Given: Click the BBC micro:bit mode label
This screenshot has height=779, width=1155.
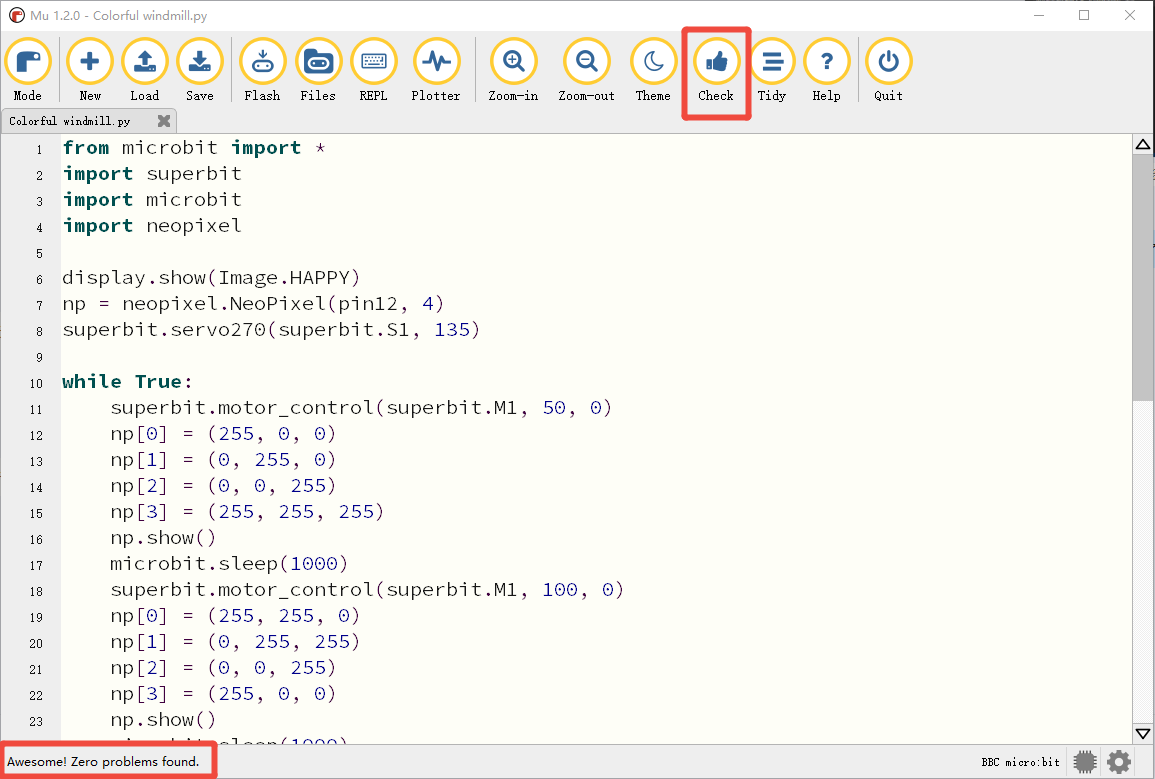Looking at the screenshot, I should point(1020,762).
